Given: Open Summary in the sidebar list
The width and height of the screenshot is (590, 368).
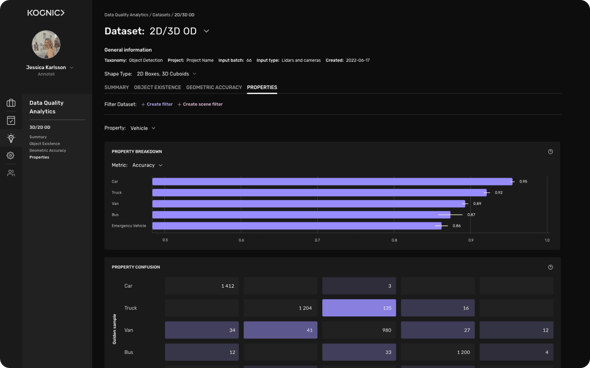Looking at the screenshot, I should pos(38,137).
